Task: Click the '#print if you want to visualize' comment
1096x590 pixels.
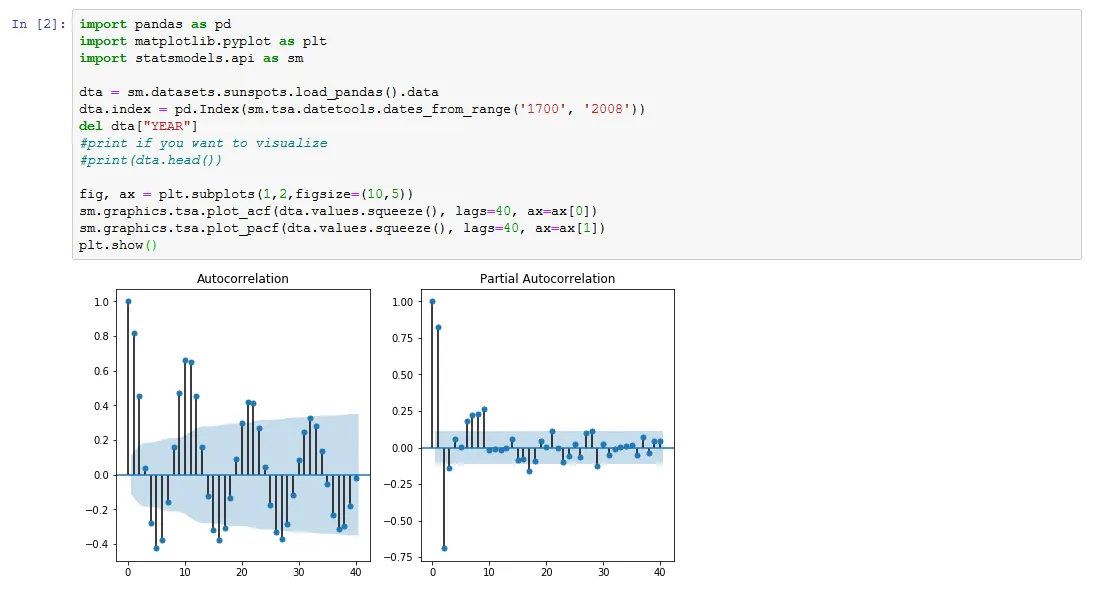Action: point(203,143)
